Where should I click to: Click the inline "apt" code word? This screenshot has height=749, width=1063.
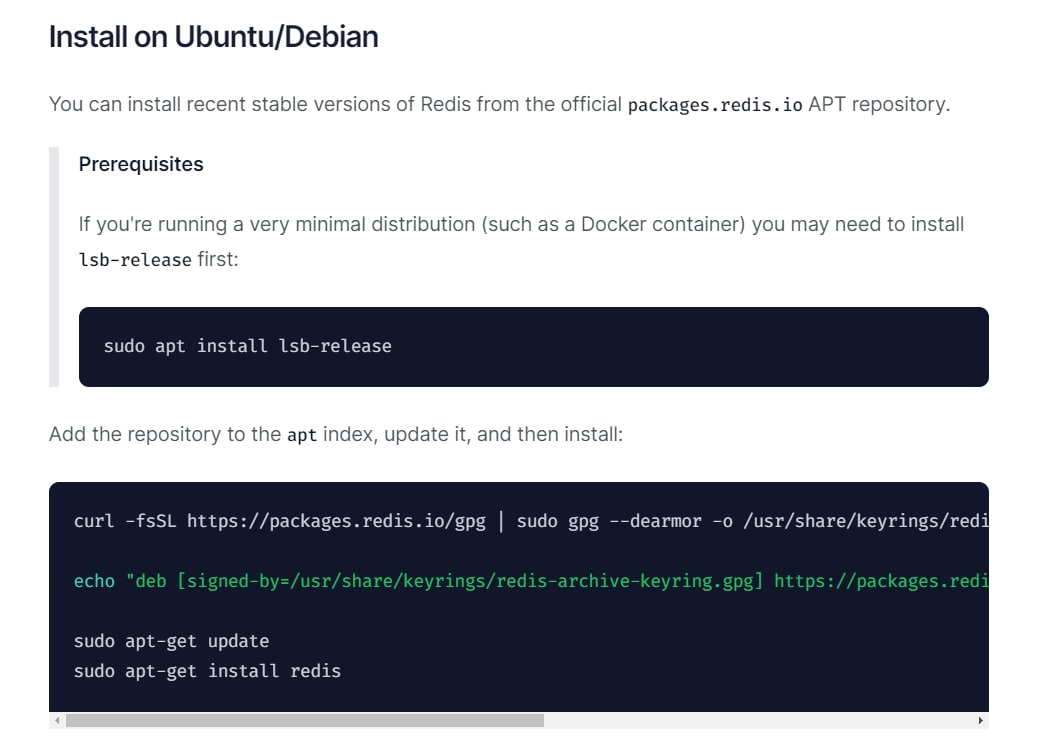[x=301, y=436]
